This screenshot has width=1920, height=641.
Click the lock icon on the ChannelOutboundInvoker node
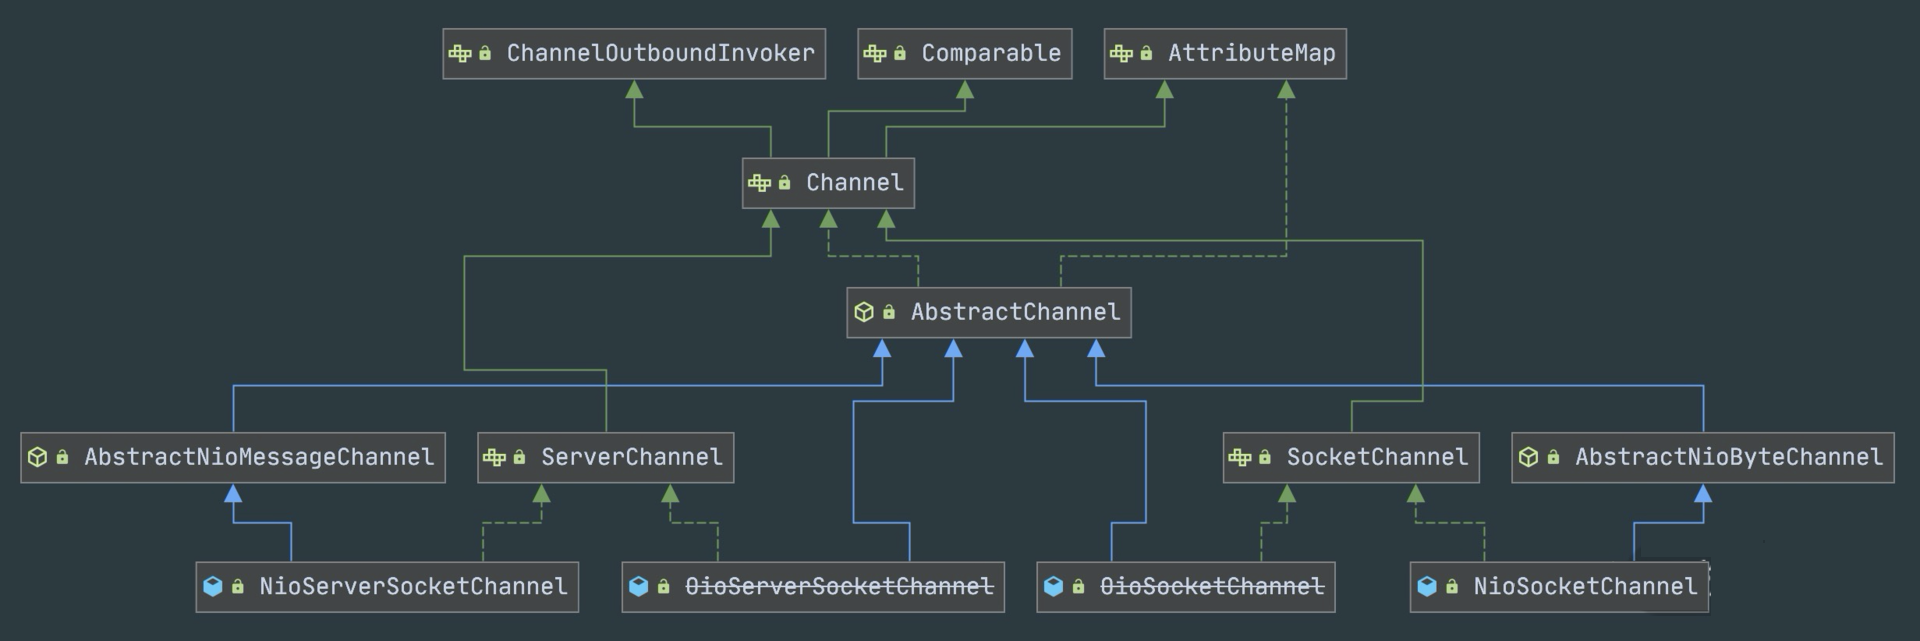pyautogui.click(x=485, y=53)
